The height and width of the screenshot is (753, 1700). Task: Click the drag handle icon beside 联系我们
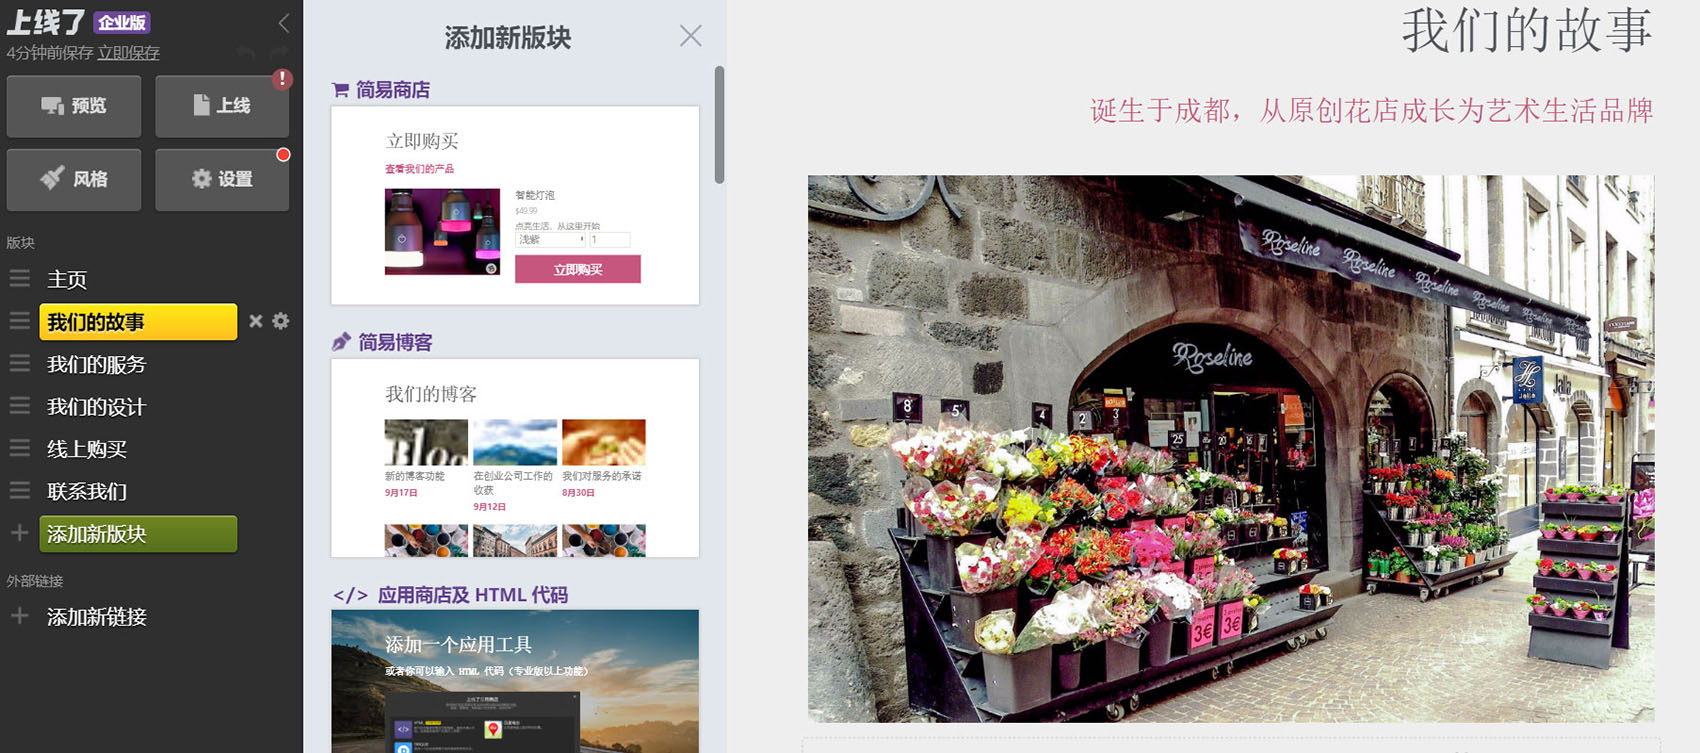point(20,490)
